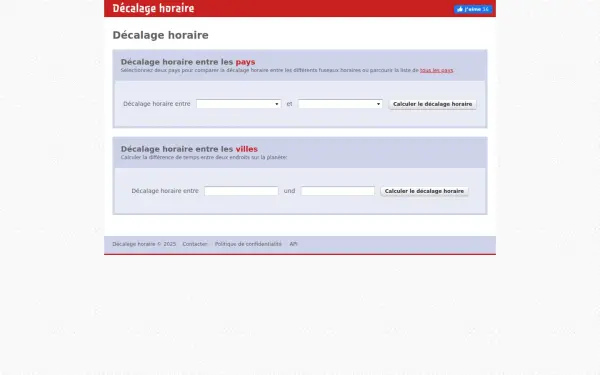Screen dimensions: 600x375
Task: Click the 'Décalage horaire entre les villes' heading
Action: [x=189, y=149]
